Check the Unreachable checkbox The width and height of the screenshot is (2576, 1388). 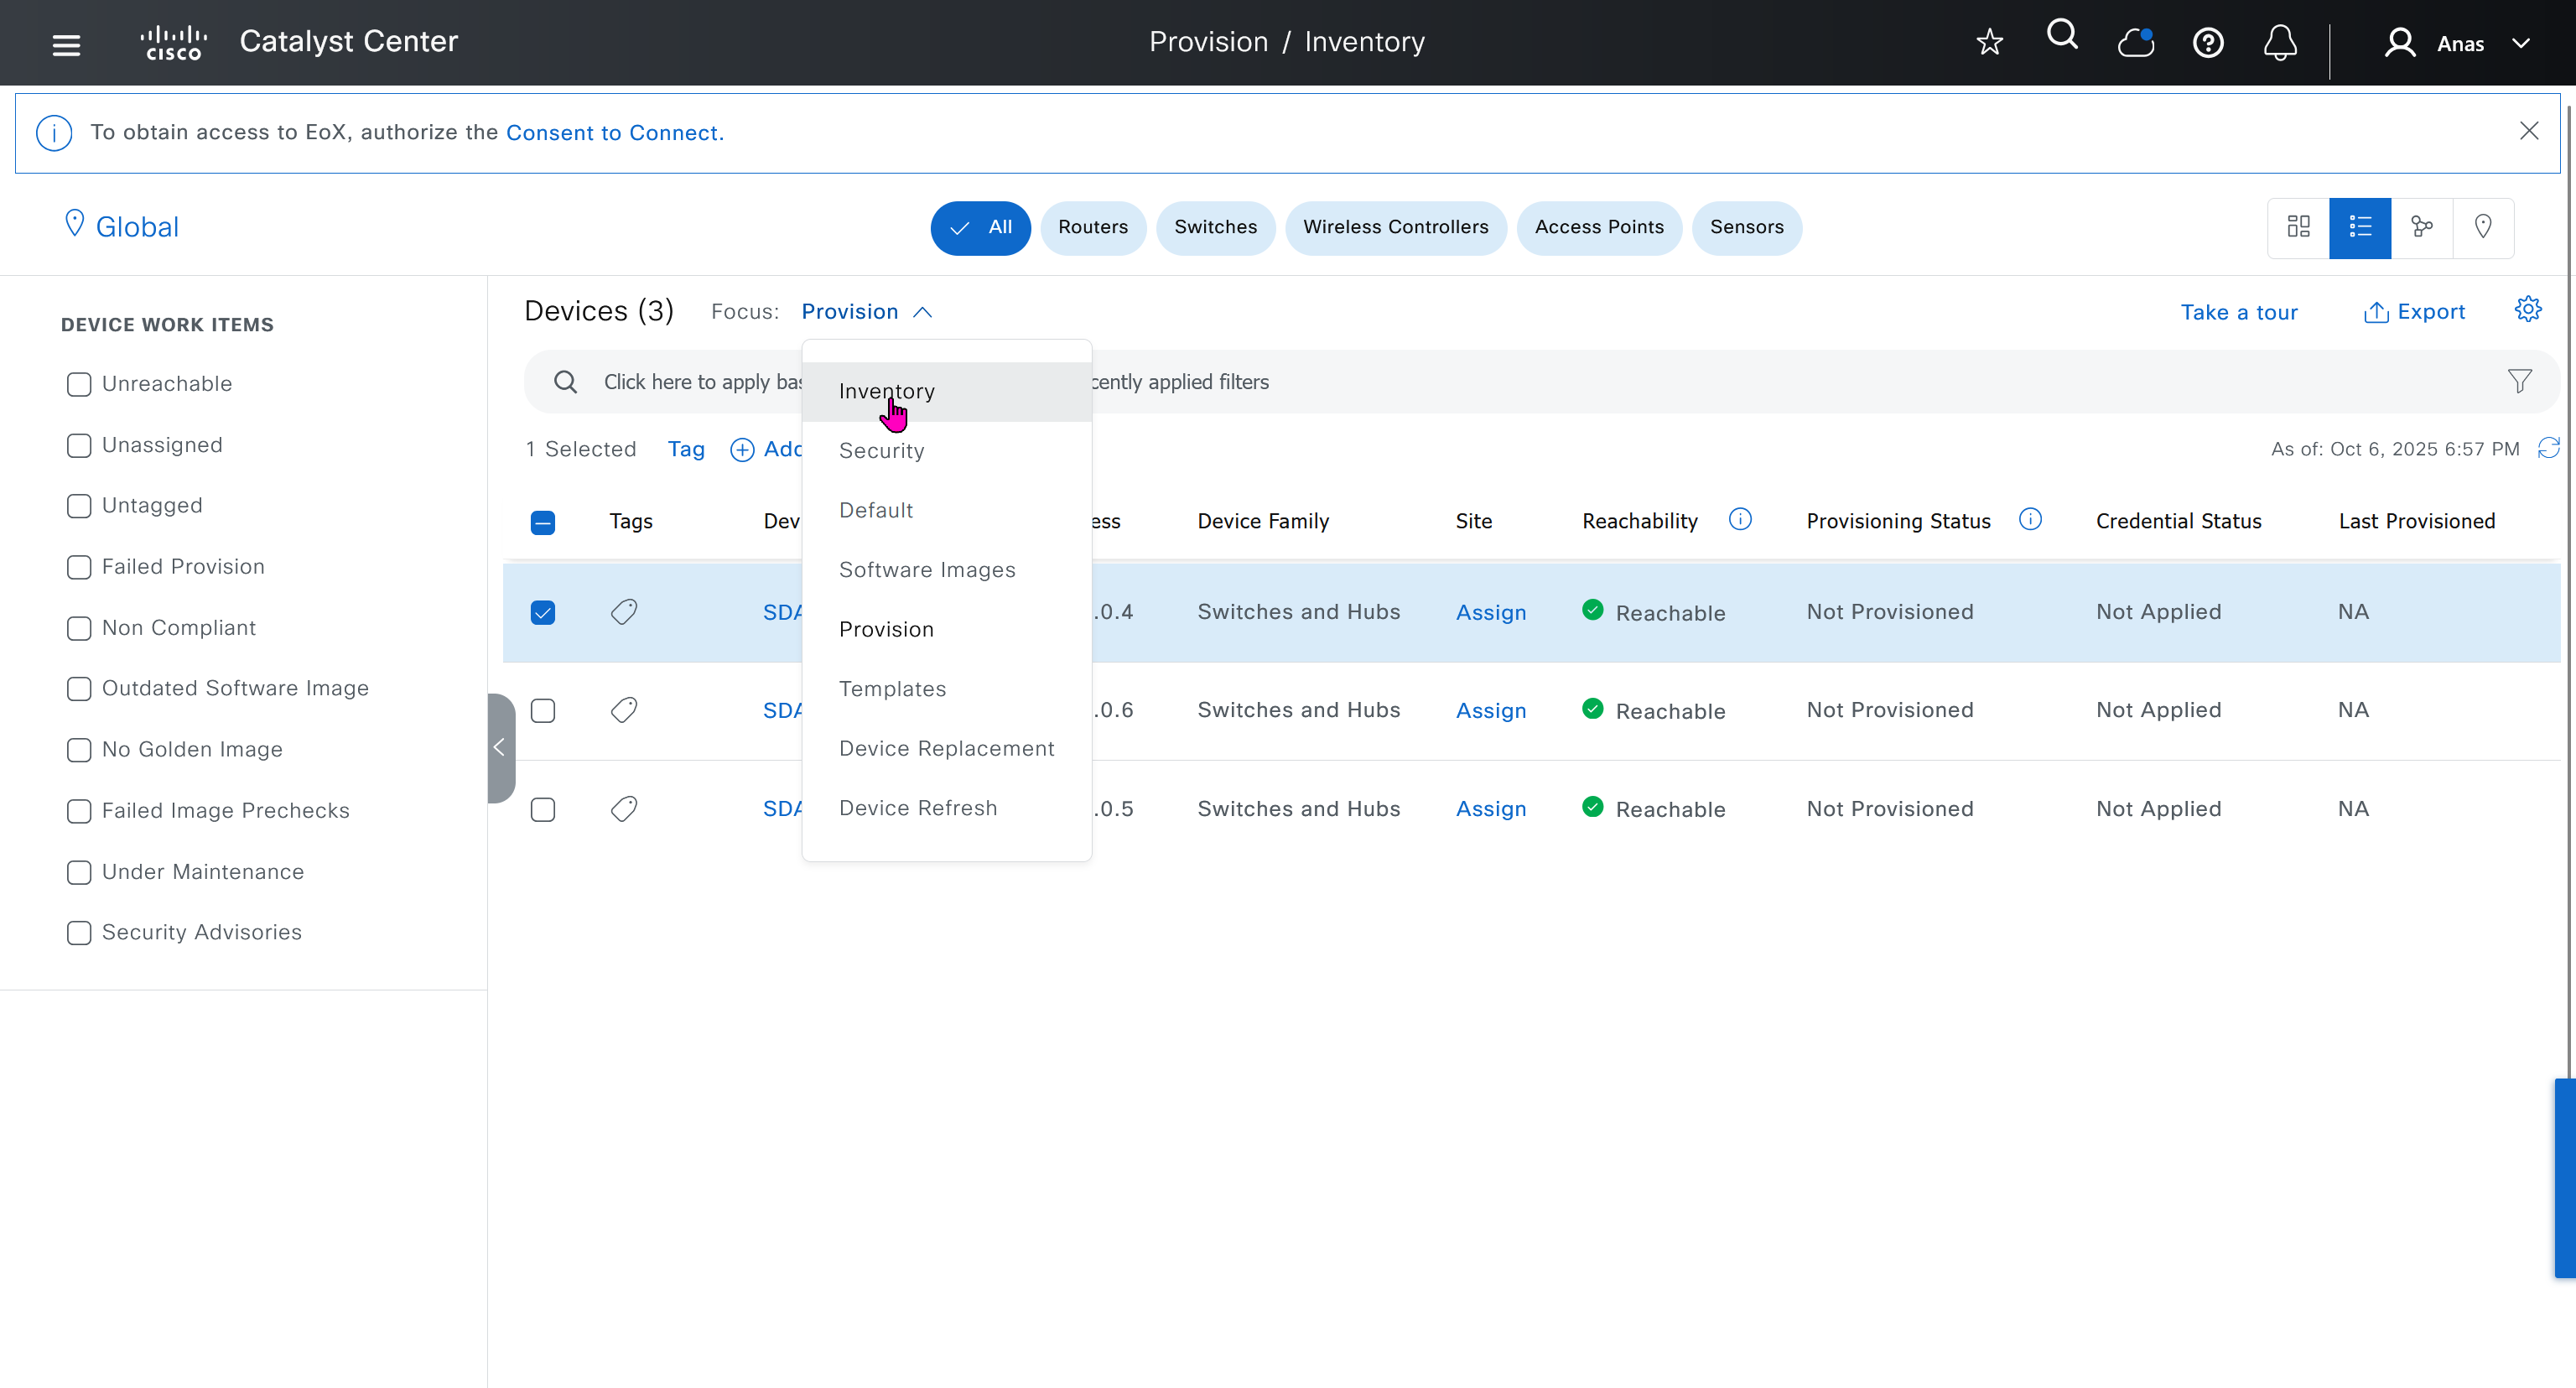click(x=79, y=384)
